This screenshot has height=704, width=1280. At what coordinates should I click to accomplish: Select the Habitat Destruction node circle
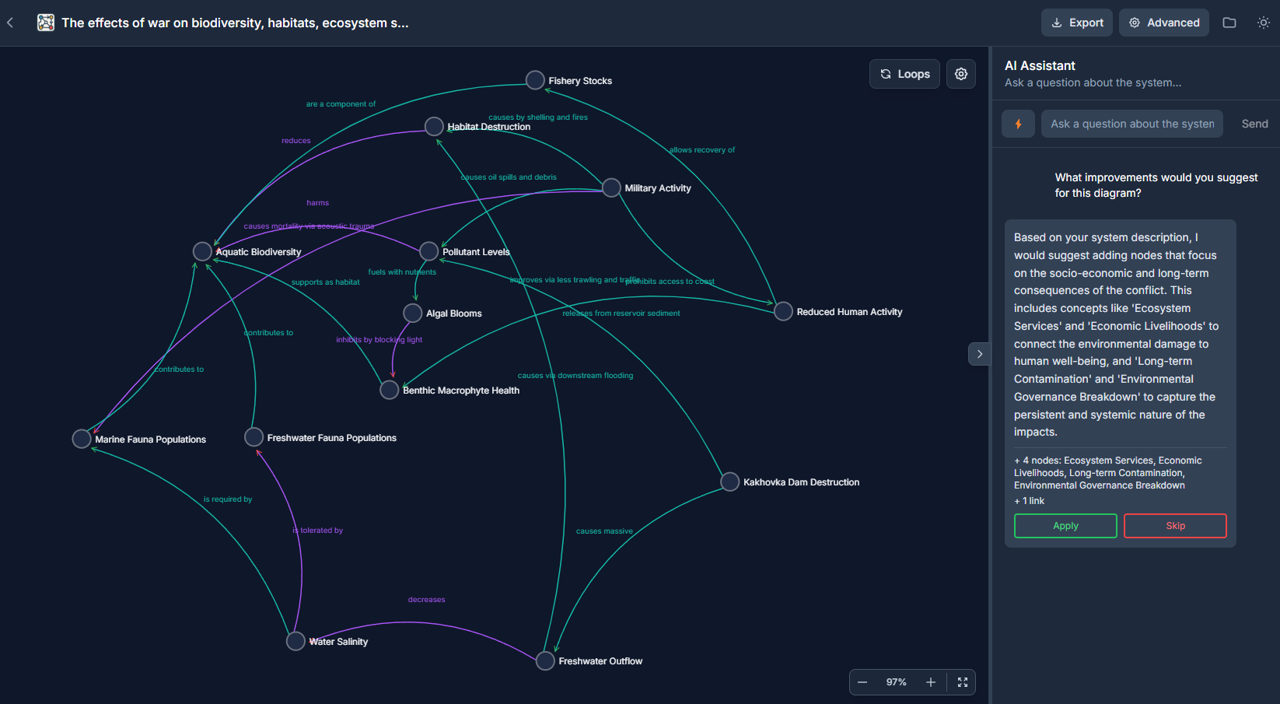click(434, 126)
